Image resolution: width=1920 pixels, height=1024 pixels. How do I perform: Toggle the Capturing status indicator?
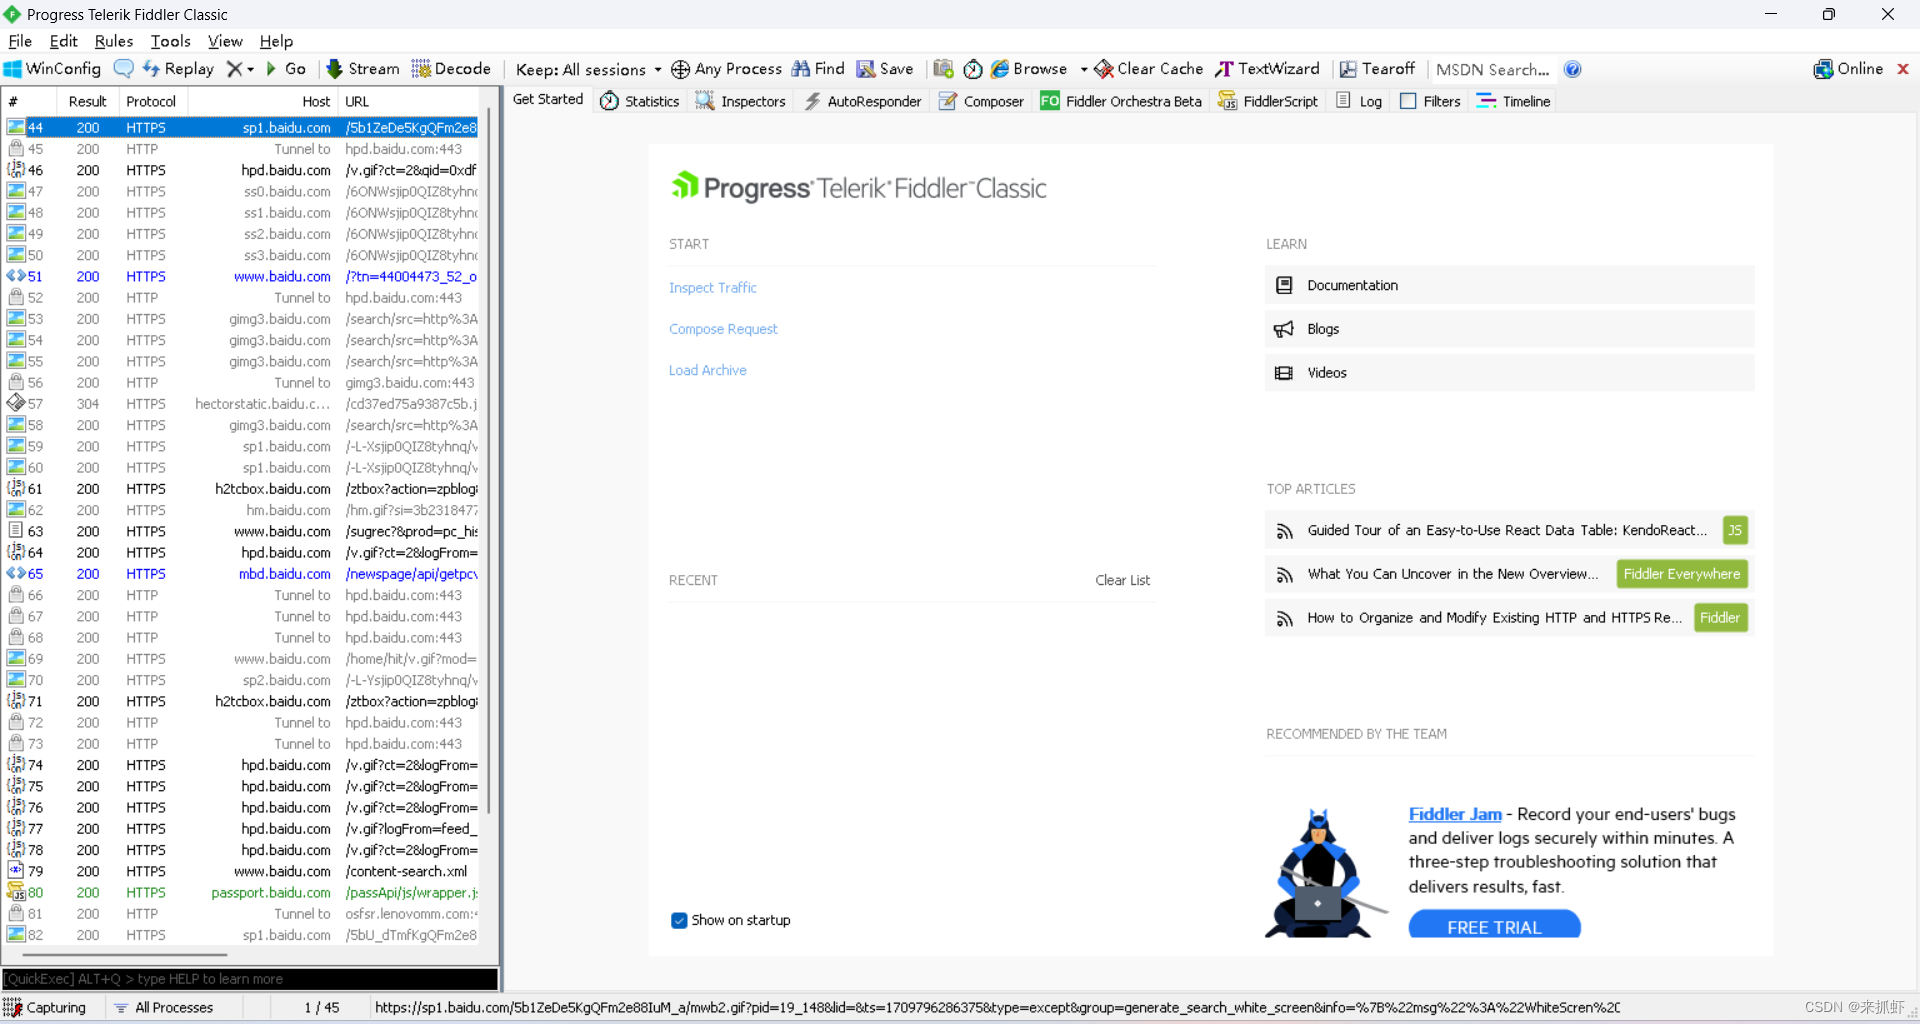point(45,1007)
